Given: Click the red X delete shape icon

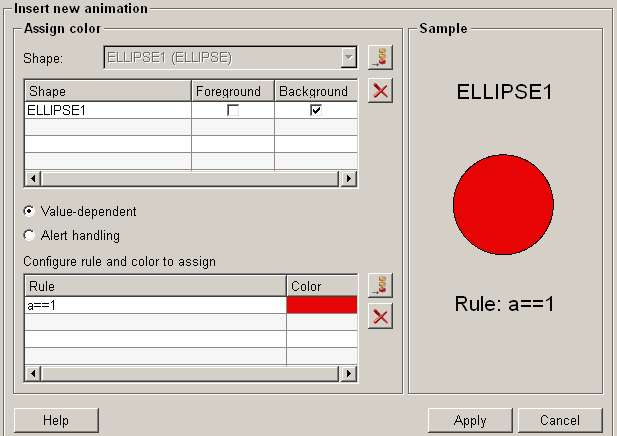Looking at the screenshot, I should [380, 92].
